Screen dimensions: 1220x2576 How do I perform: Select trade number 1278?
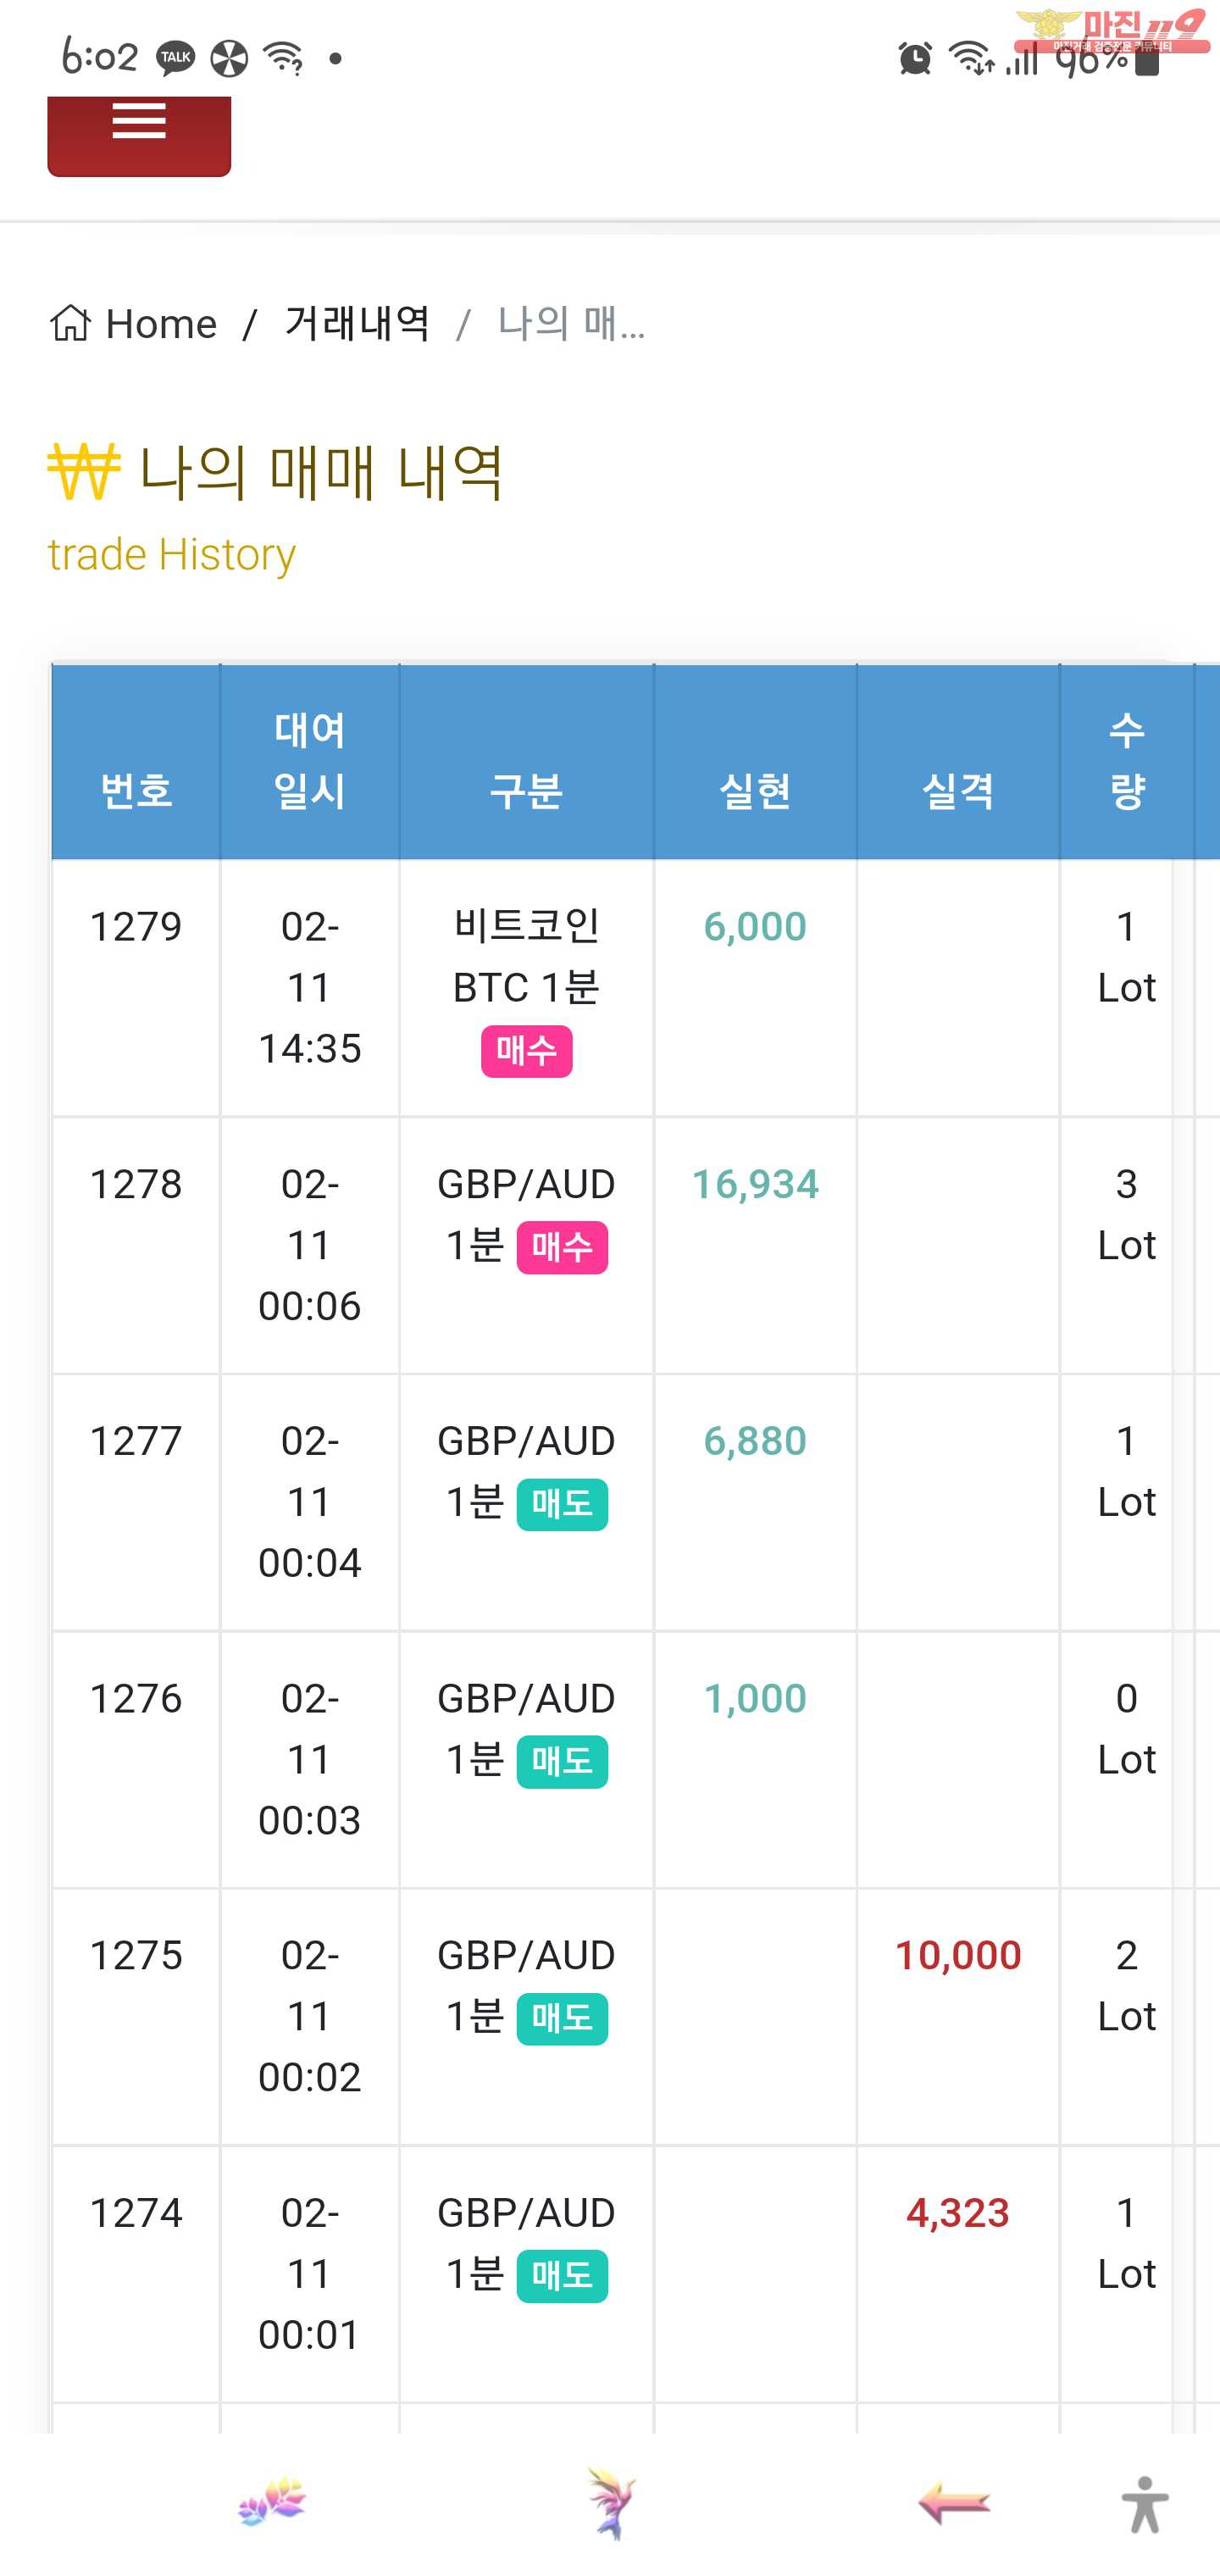coord(136,1184)
